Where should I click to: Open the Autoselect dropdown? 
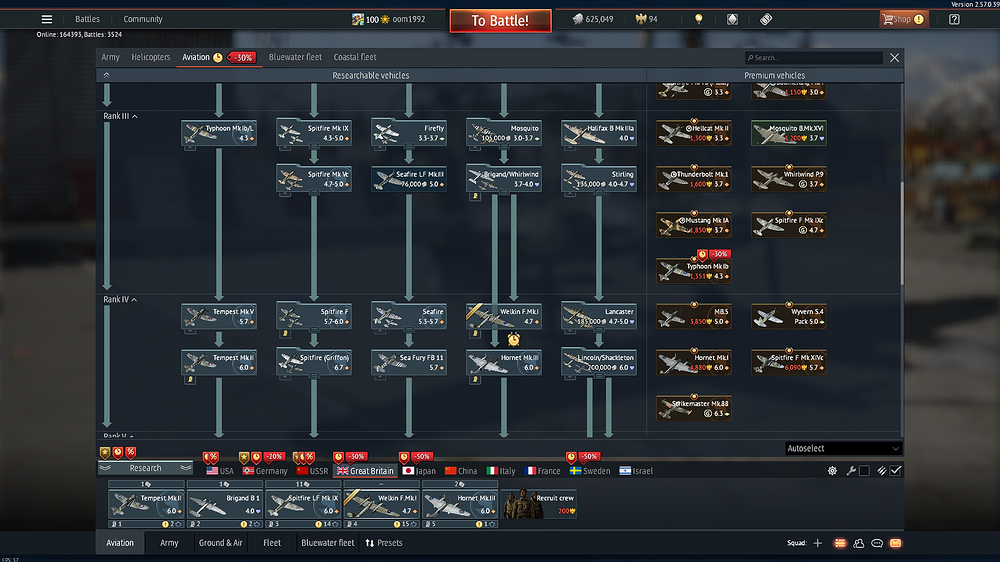[x=843, y=448]
